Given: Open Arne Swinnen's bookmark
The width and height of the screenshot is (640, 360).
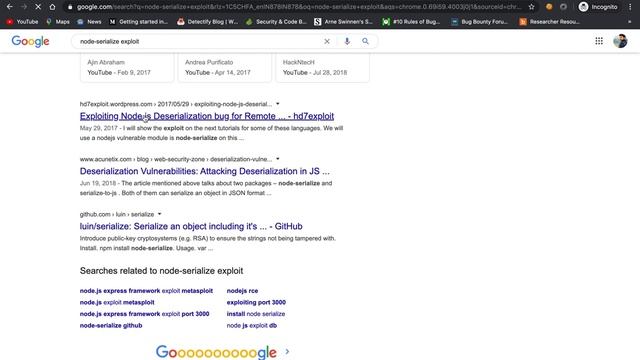Looking at the screenshot, I should 343,22.
